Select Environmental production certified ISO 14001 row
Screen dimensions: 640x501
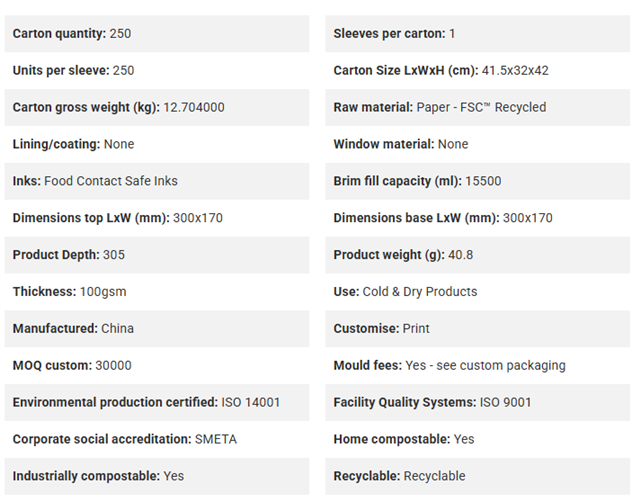click(157, 403)
